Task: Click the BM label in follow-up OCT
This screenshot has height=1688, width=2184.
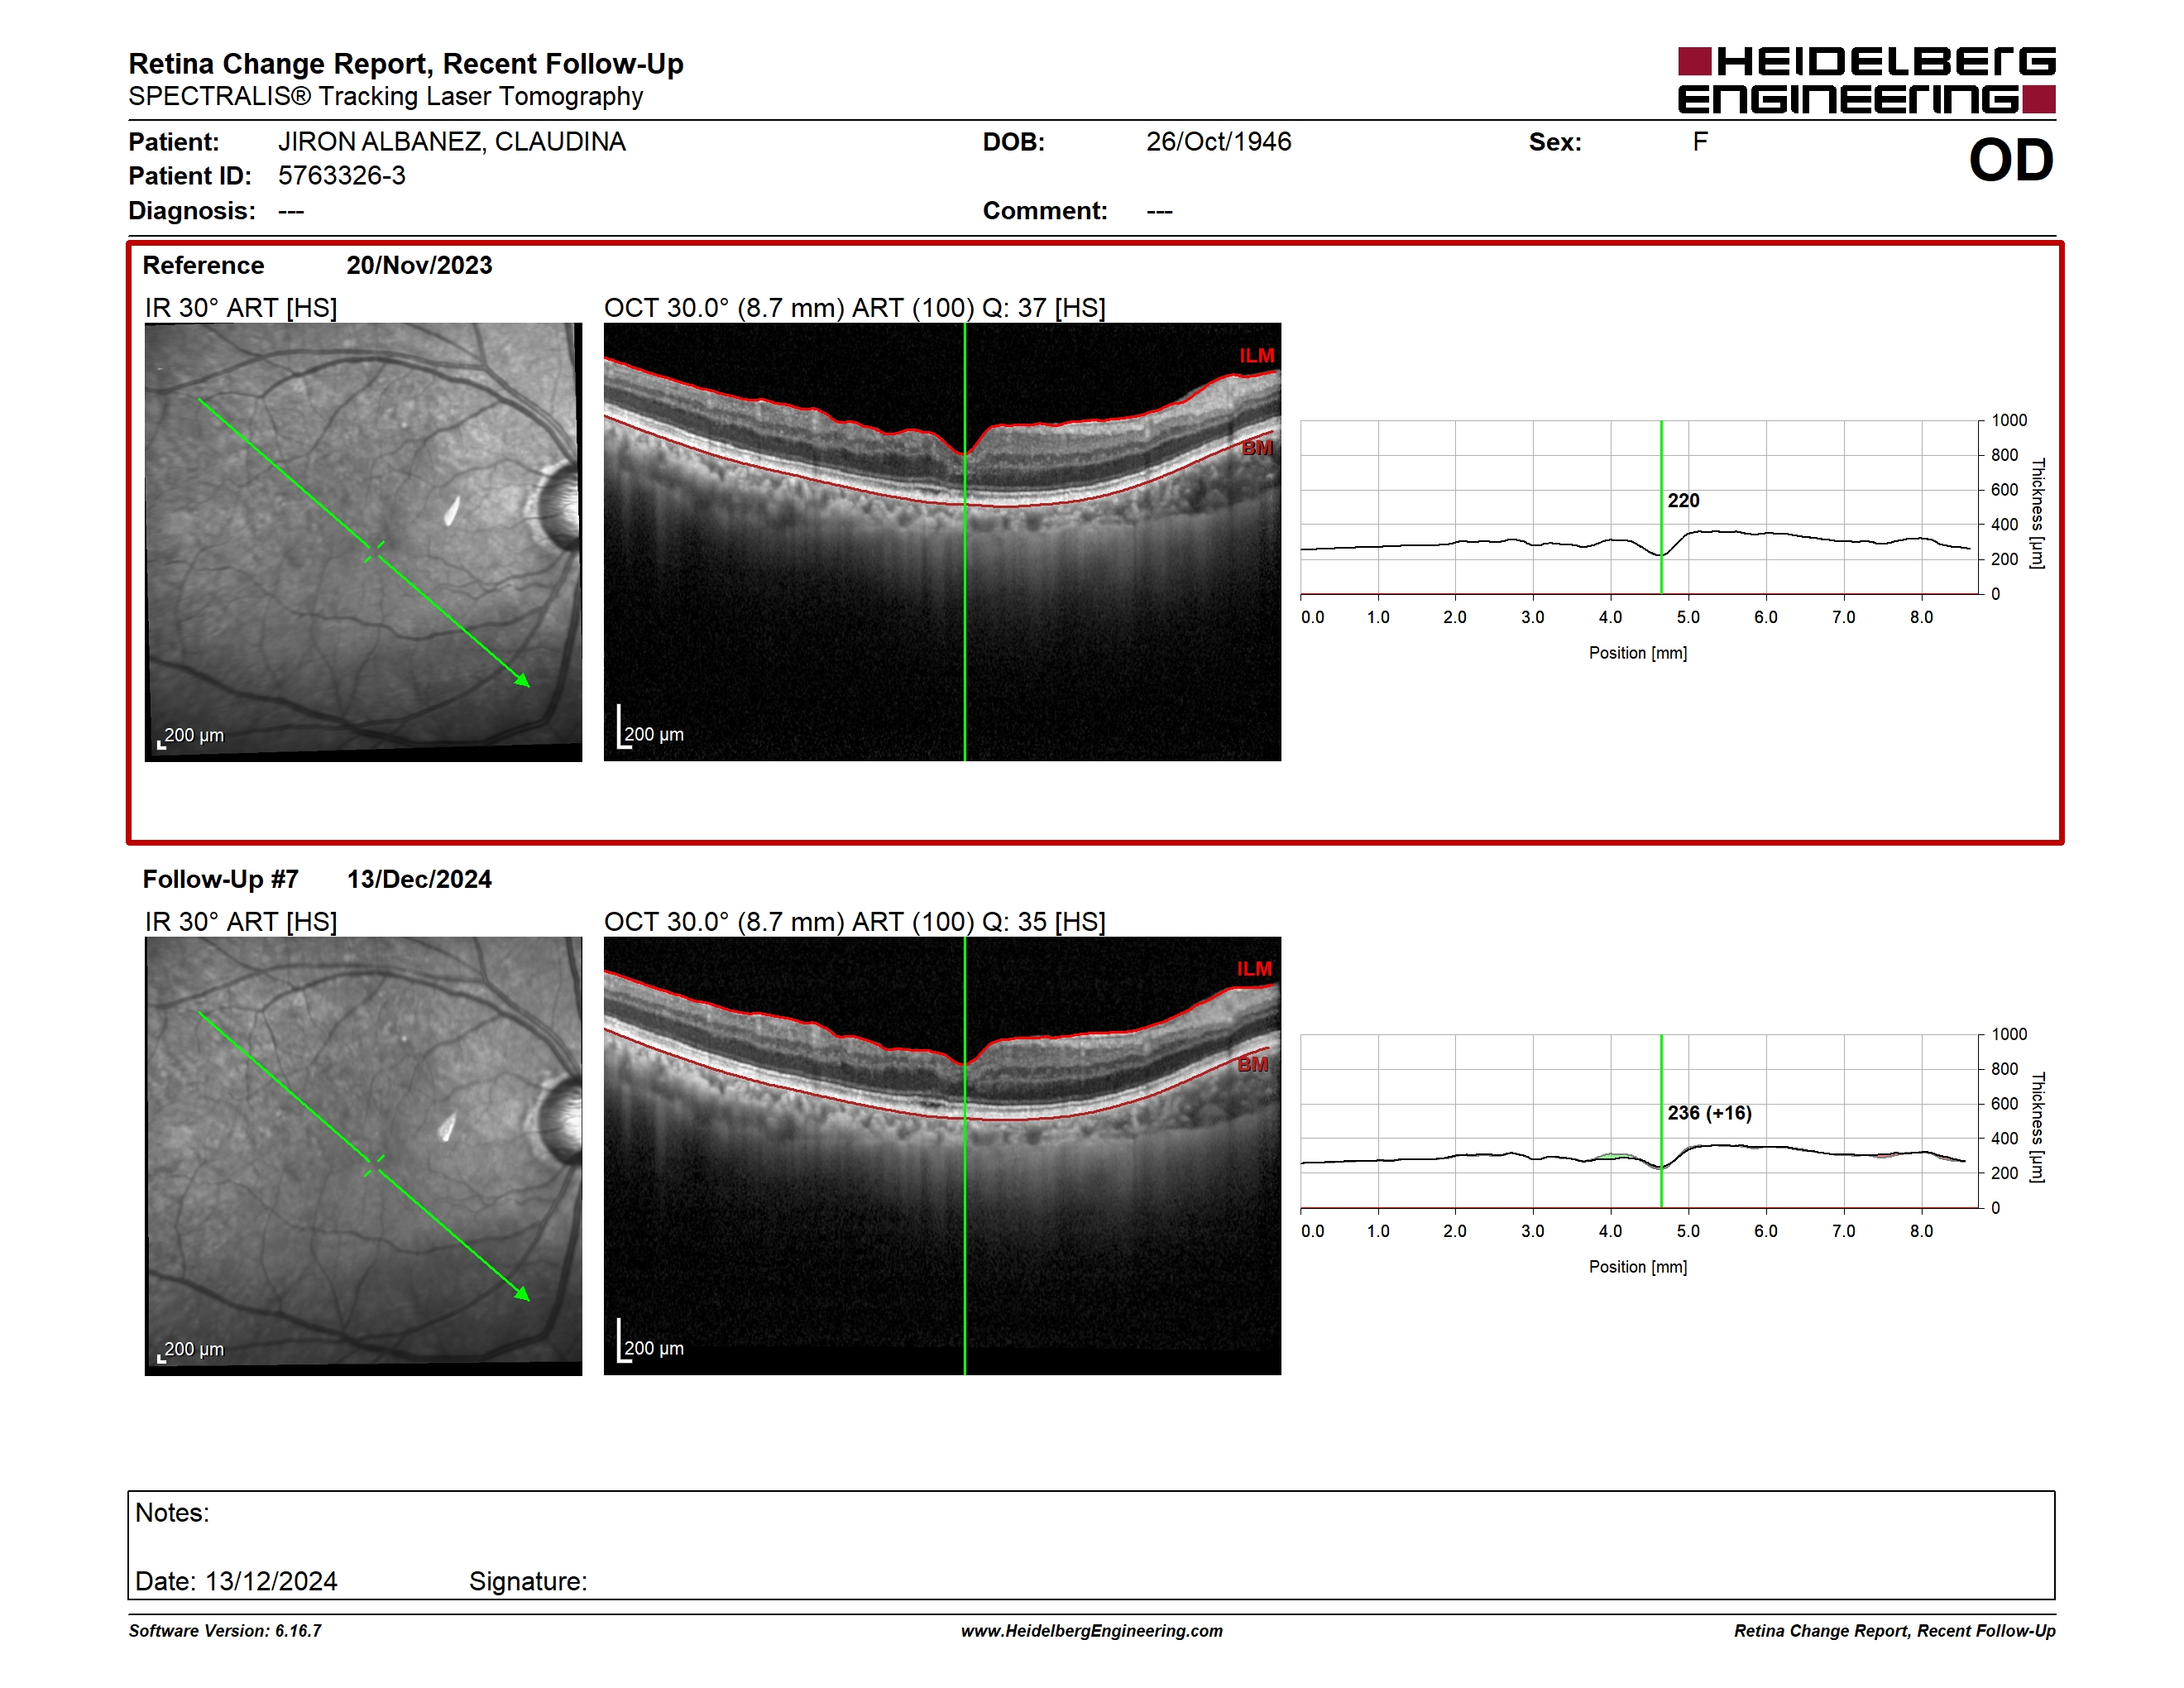Action: pyautogui.click(x=1253, y=1064)
